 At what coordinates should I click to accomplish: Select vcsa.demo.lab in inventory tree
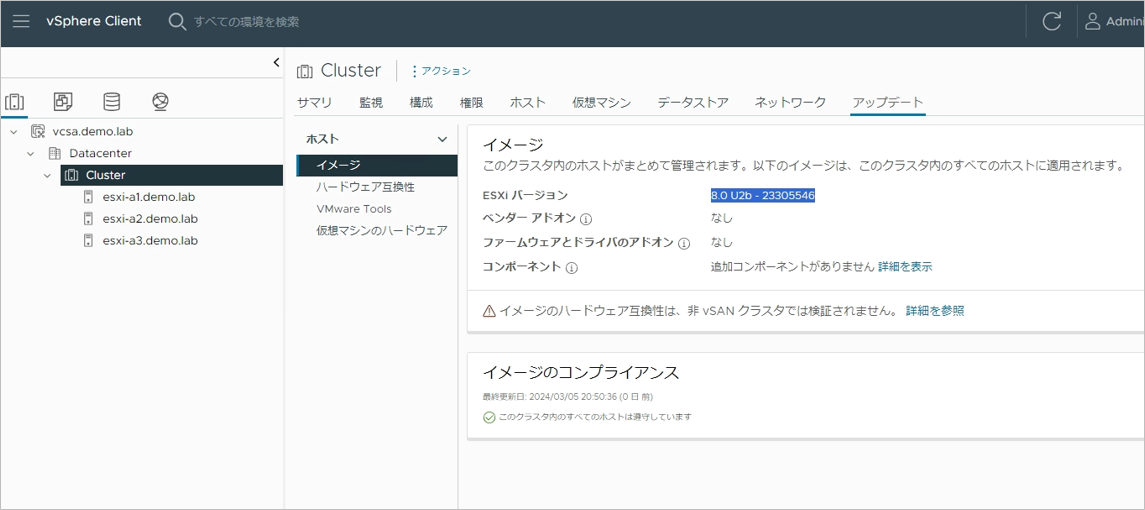(93, 132)
